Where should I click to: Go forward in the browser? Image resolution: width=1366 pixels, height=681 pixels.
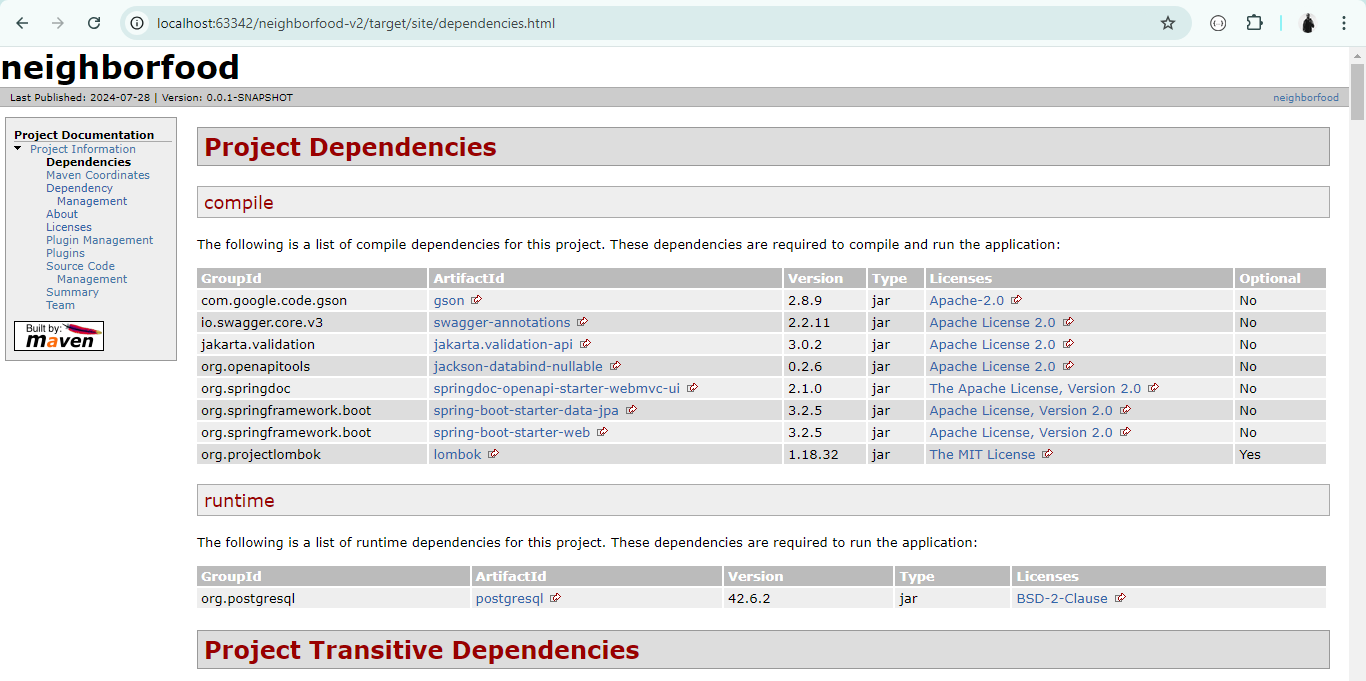[x=58, y=23]
